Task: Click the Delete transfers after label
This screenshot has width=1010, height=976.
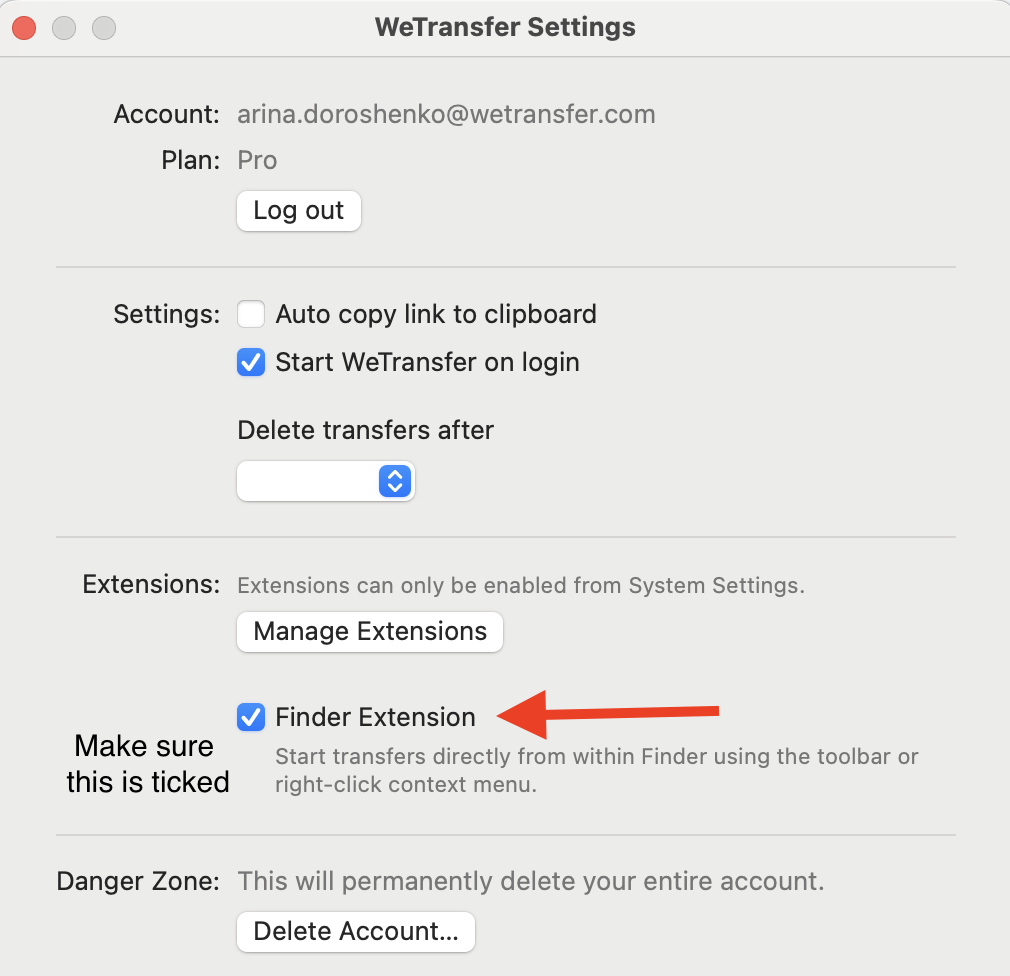Action: pos(365,430)
